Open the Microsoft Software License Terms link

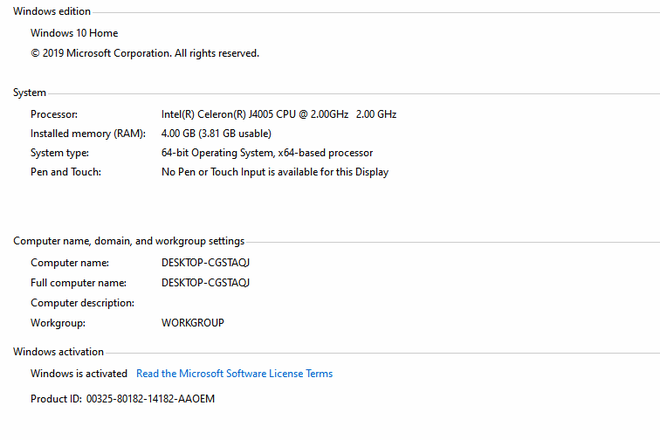(x=234, y=374)
